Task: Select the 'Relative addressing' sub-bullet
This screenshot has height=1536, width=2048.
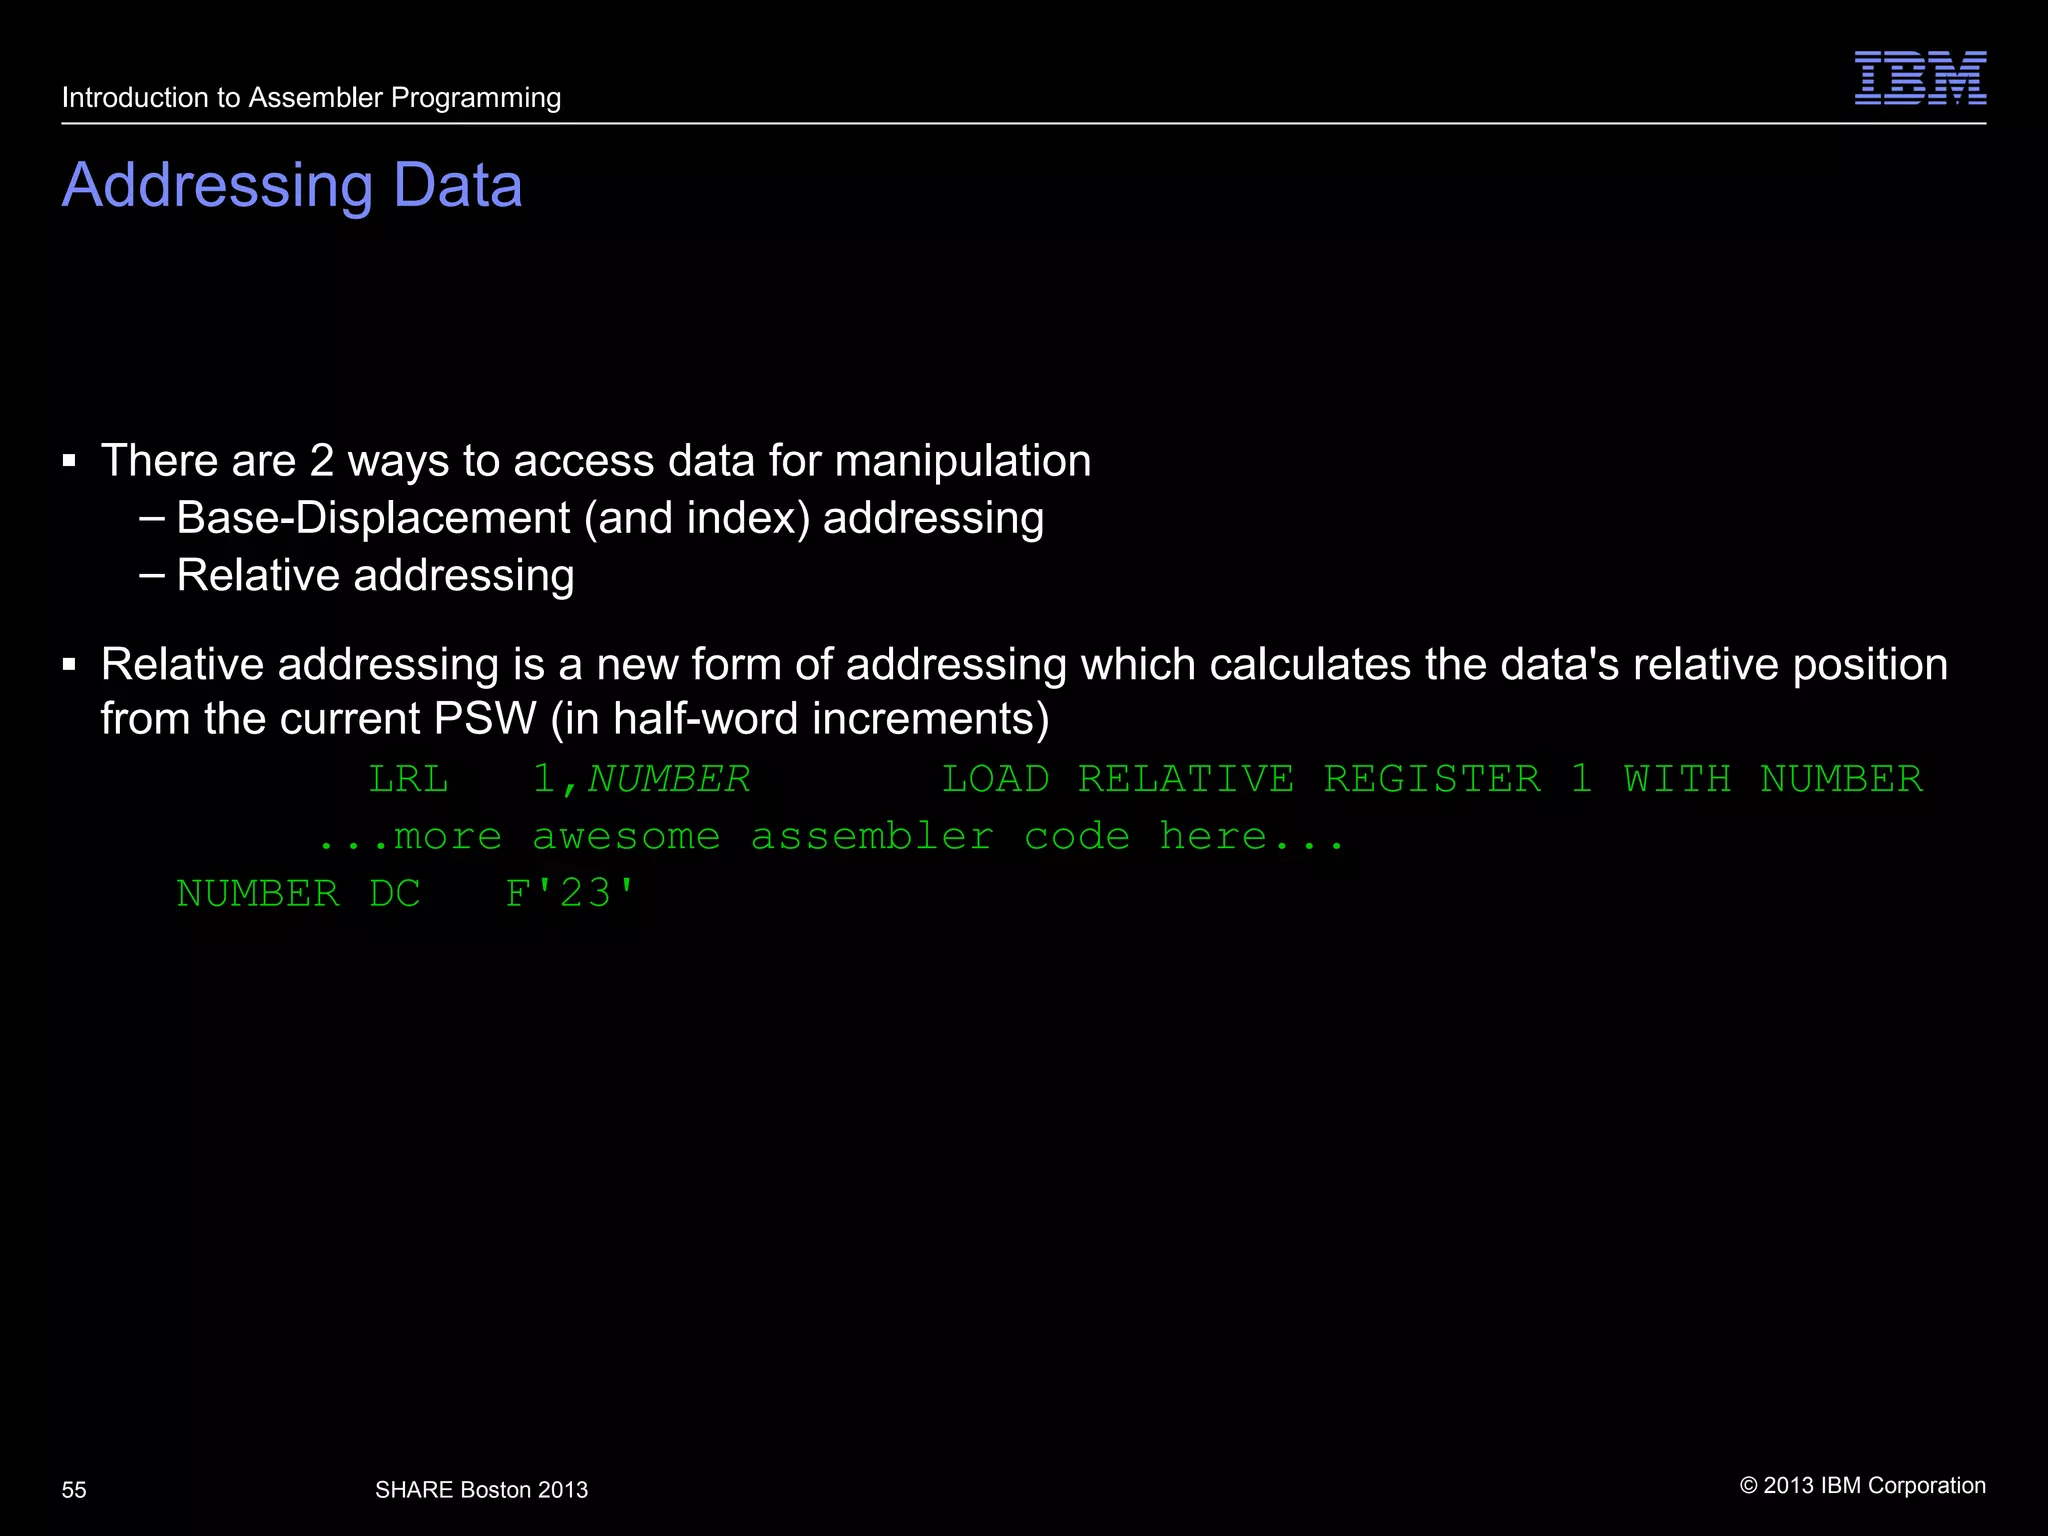Action: click(375, 576)
